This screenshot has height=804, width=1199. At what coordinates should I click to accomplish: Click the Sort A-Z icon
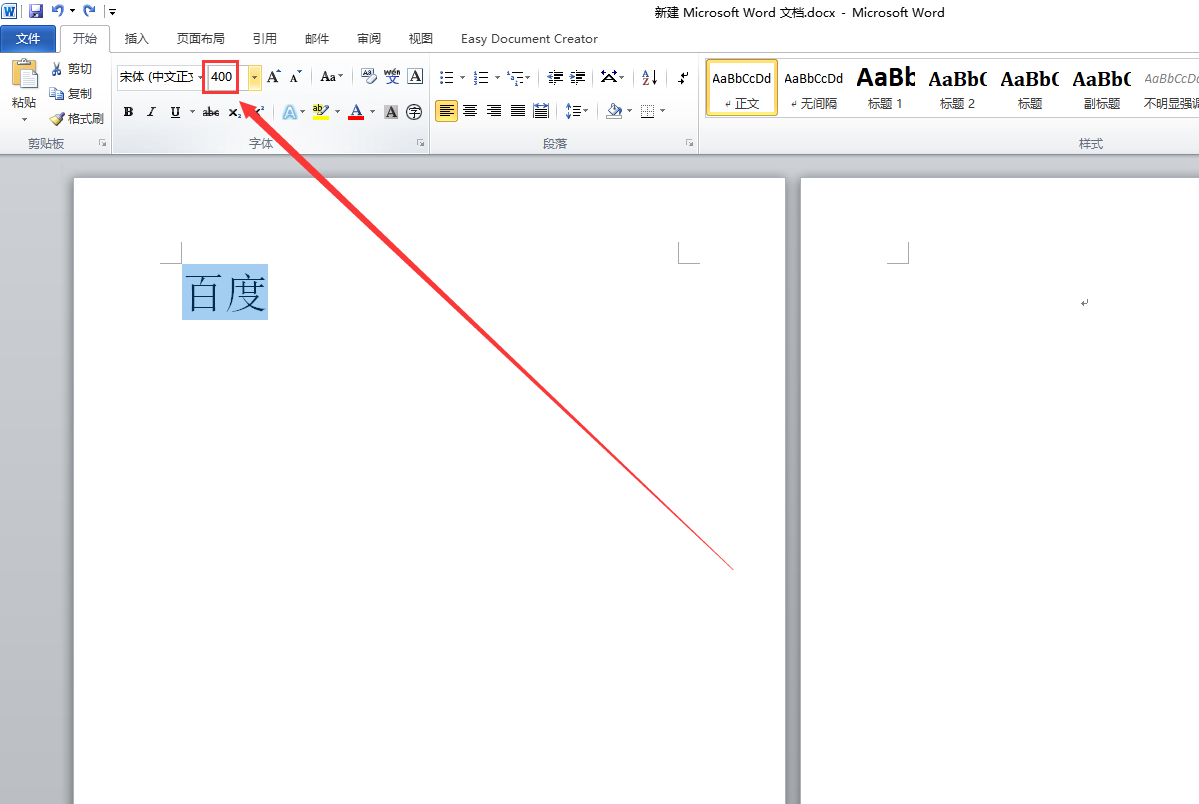(x=649, y=77)
